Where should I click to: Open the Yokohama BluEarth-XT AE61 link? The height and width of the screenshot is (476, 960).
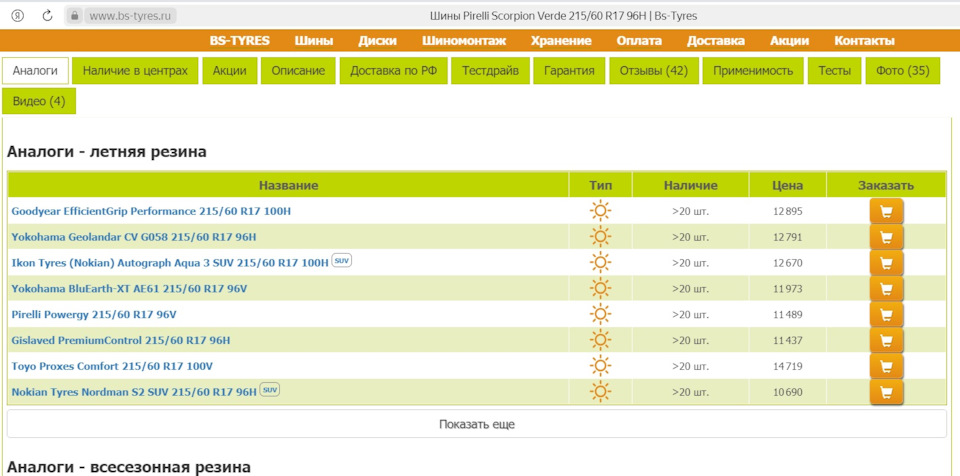coord(129,289)
